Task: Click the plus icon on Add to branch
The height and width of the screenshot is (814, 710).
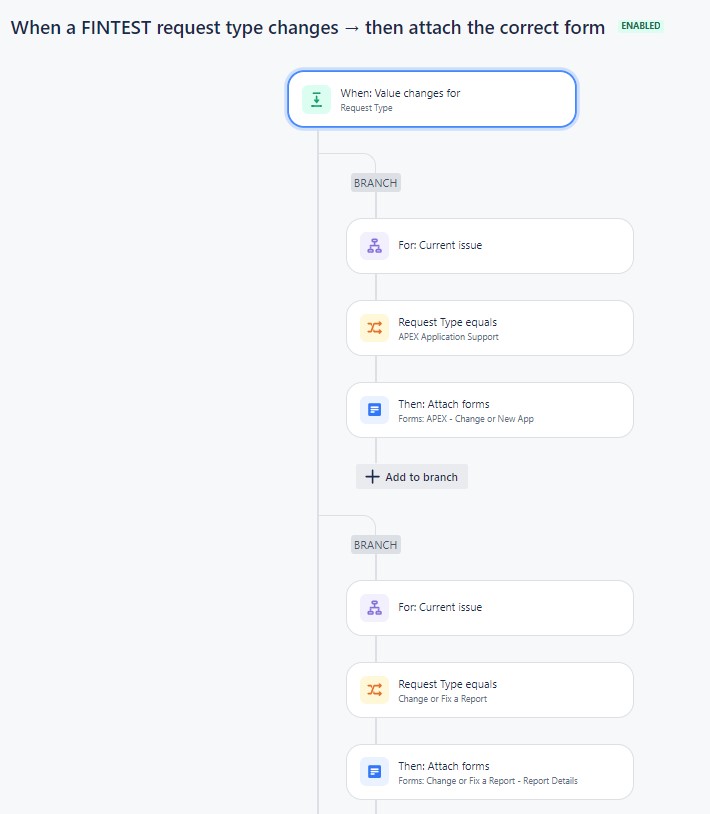Action: pos(371,477)
